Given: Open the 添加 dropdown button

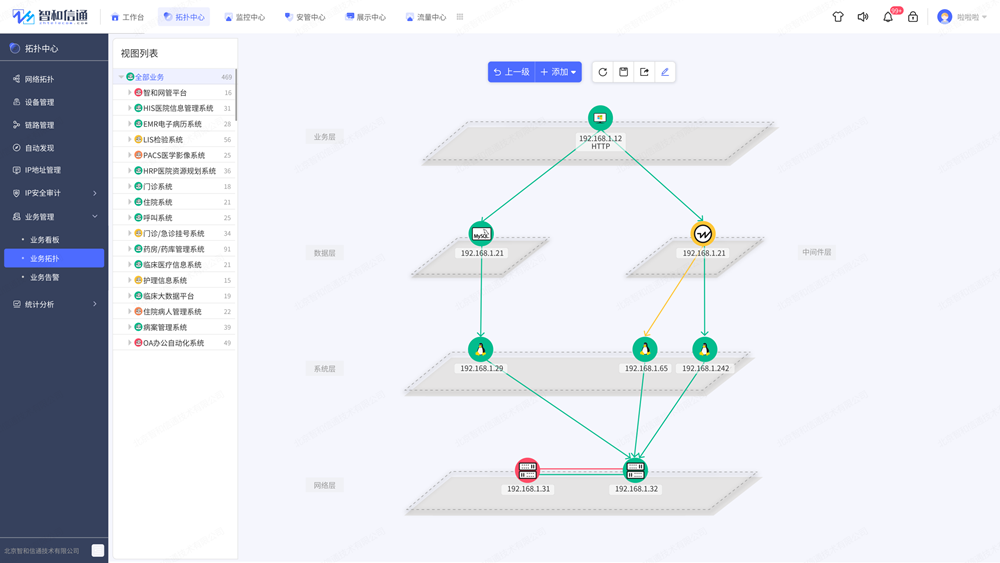Looking at the screenshot, I should [x=559, y=72].
